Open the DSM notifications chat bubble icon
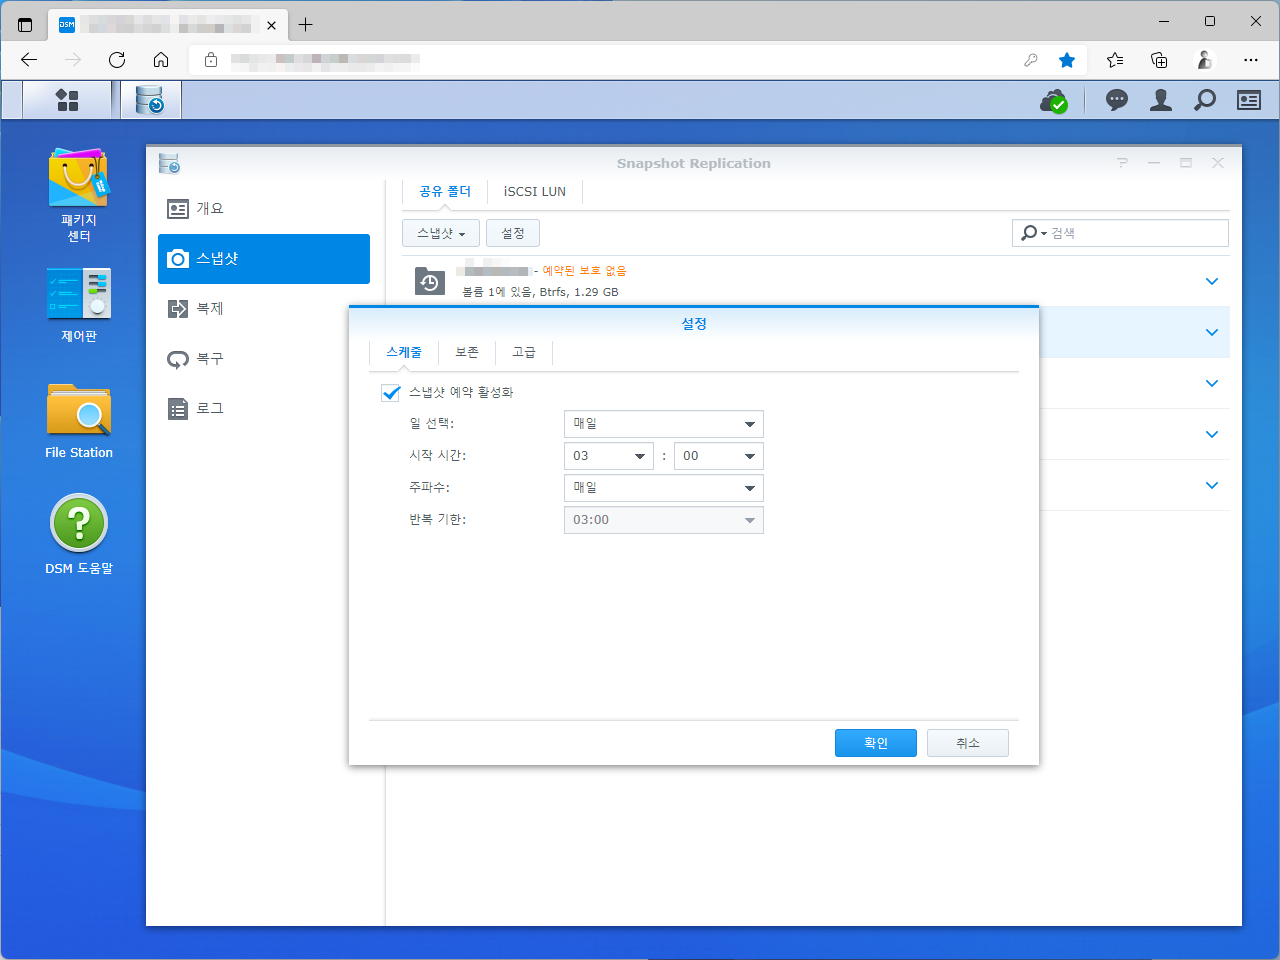 1117,100
